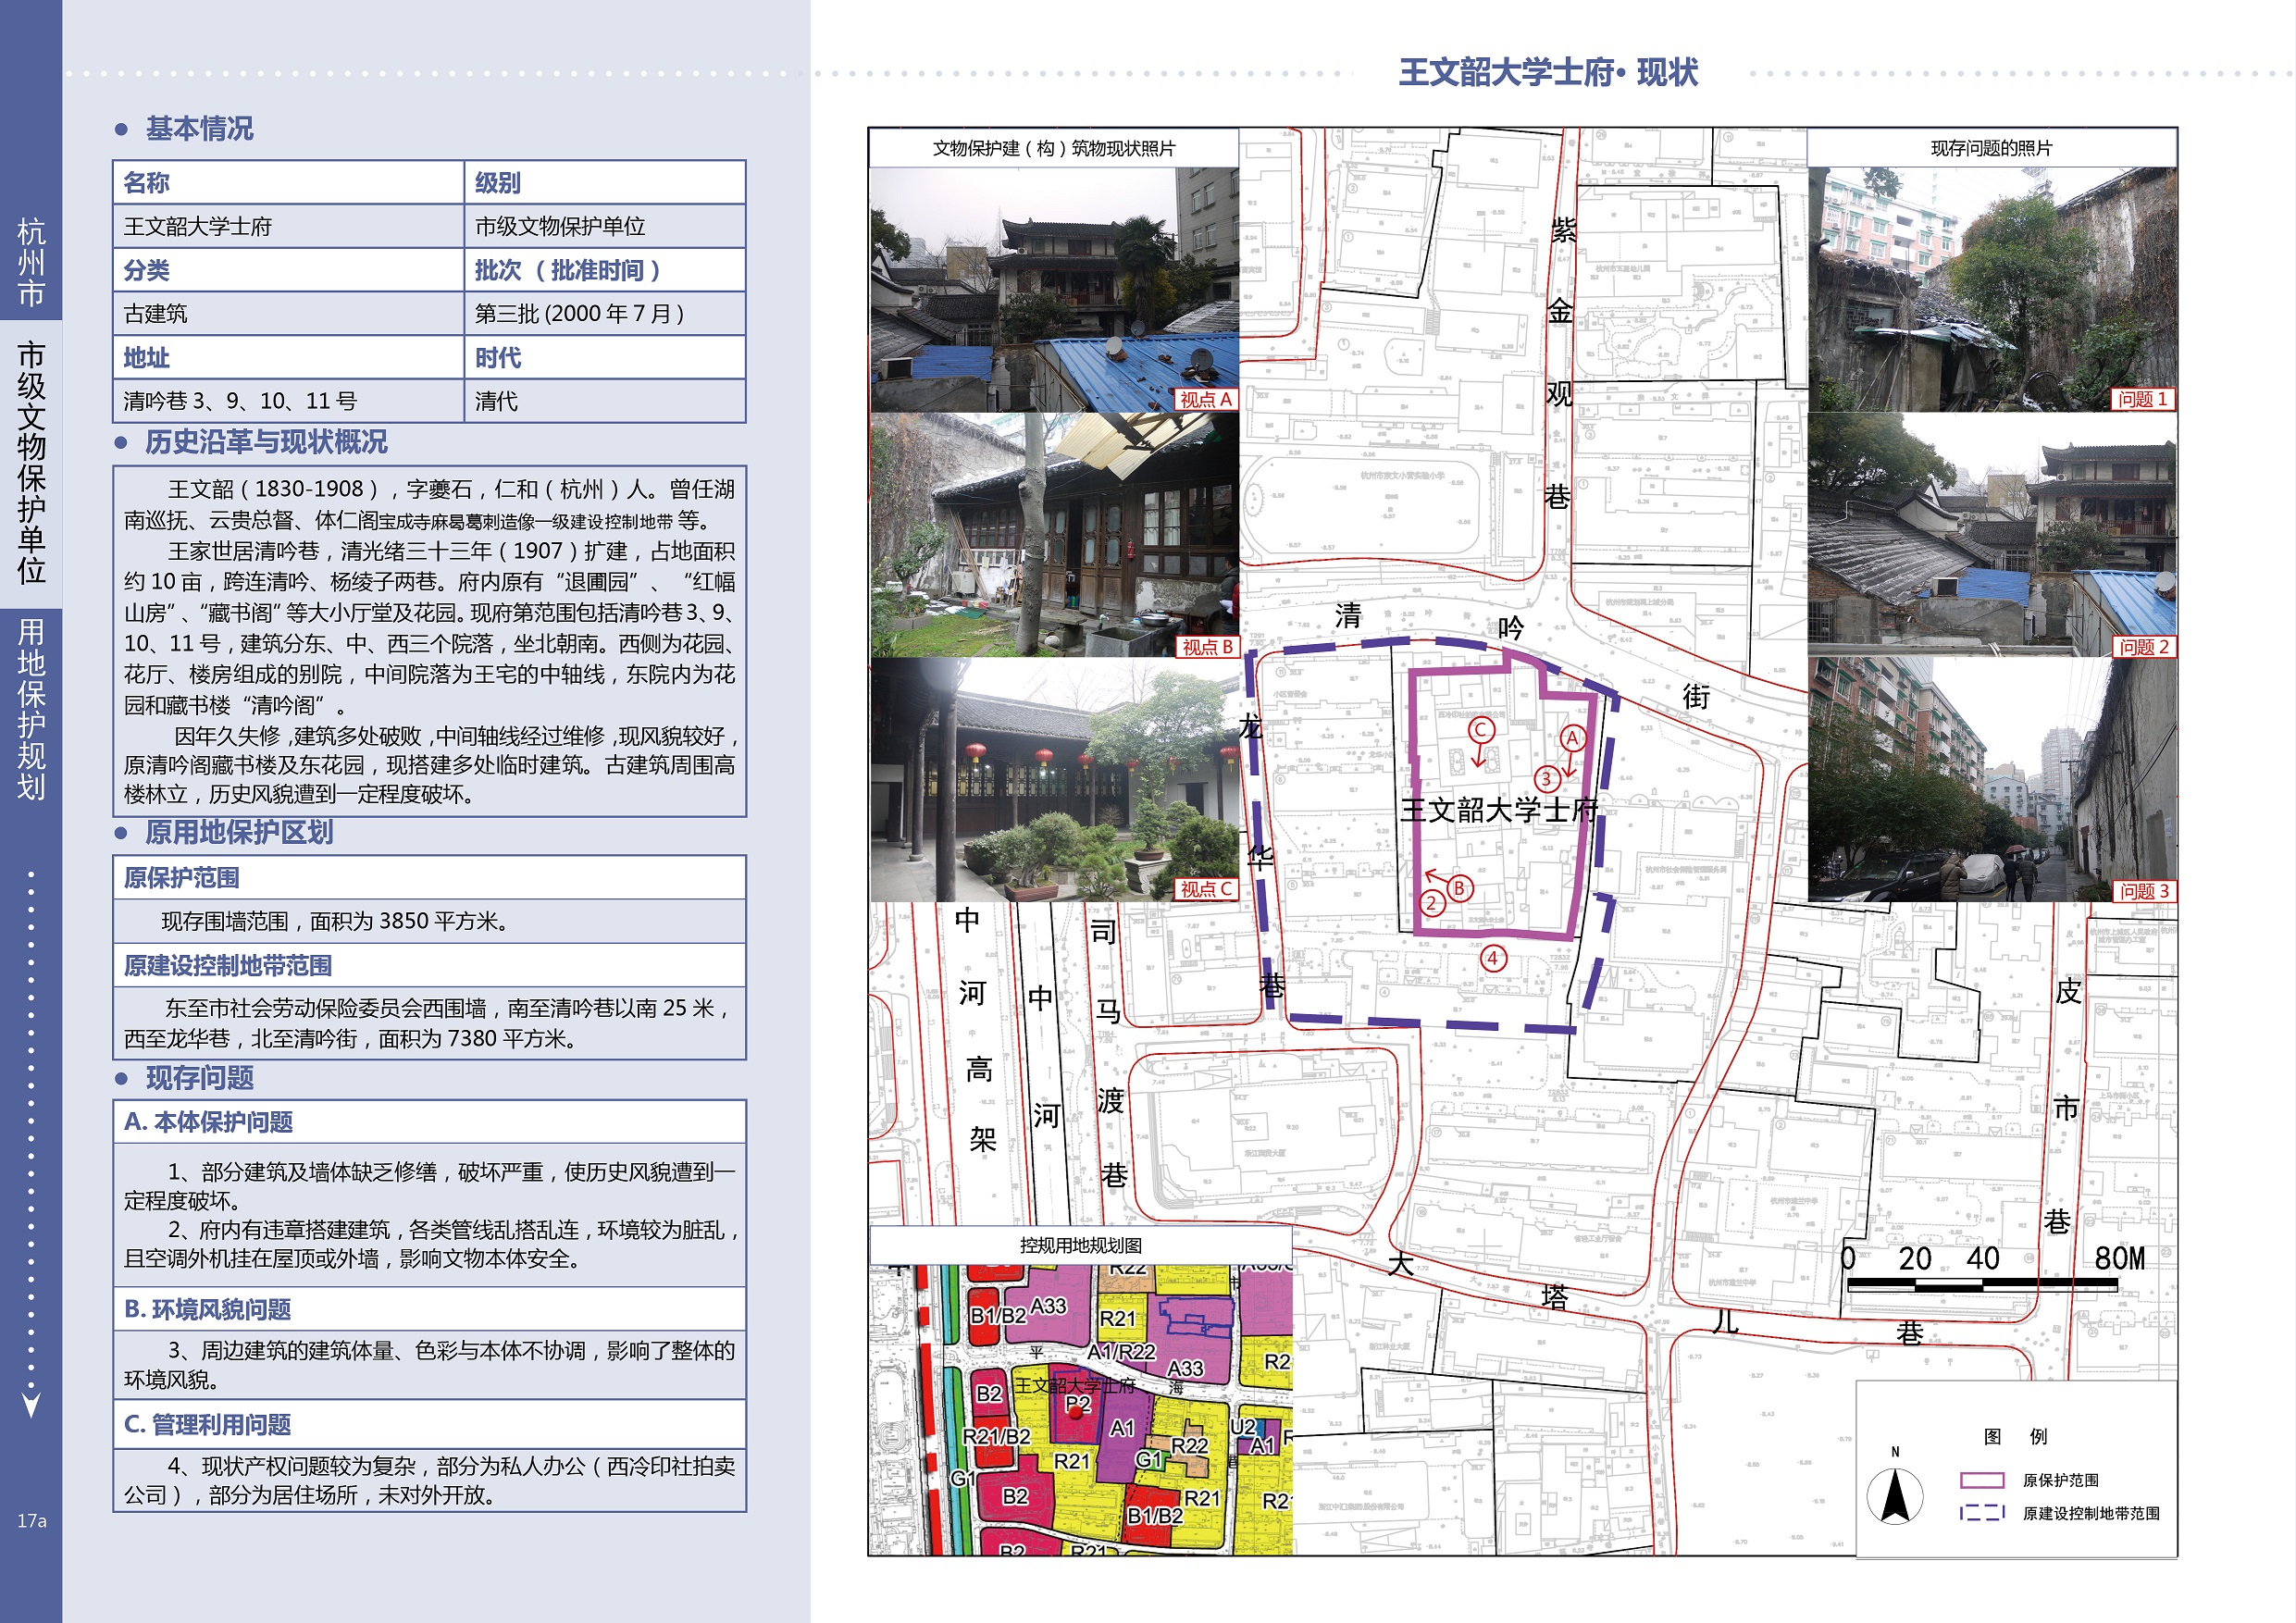2296x1623 pixels.
Task: Open the 视点 B courtyard photo
Action: click(x=1054, y=535)
